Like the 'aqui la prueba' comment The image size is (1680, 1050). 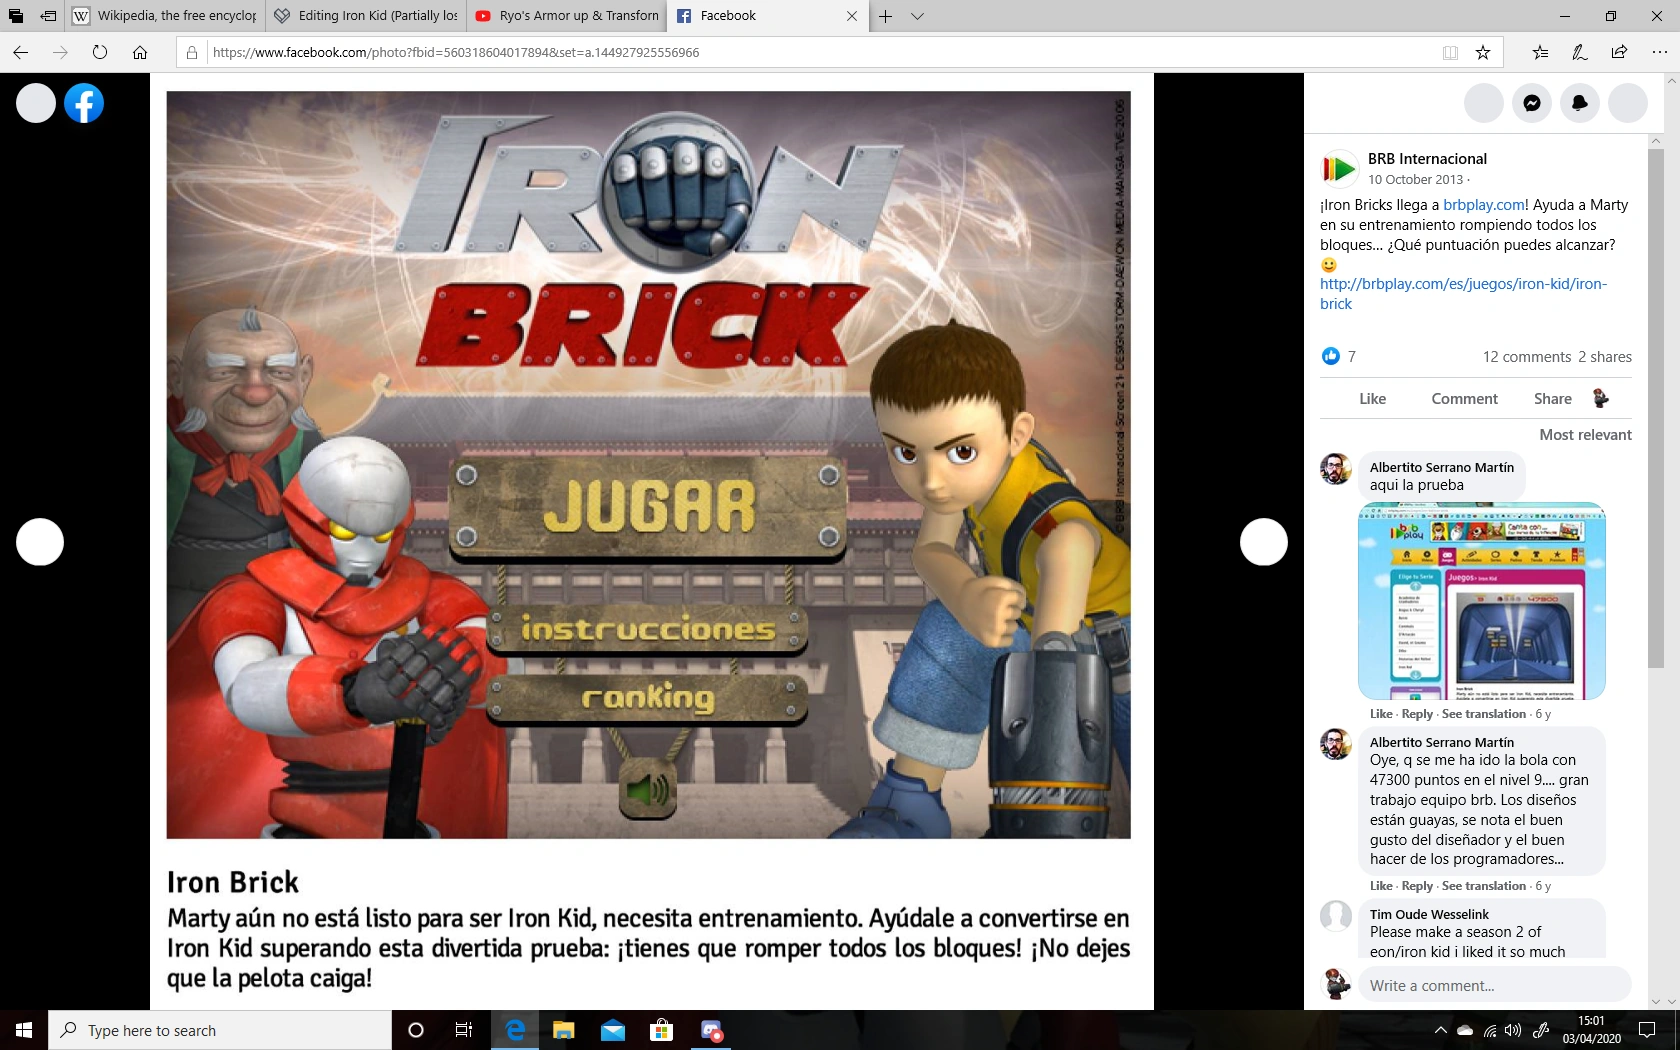[x=1381, y=714]
